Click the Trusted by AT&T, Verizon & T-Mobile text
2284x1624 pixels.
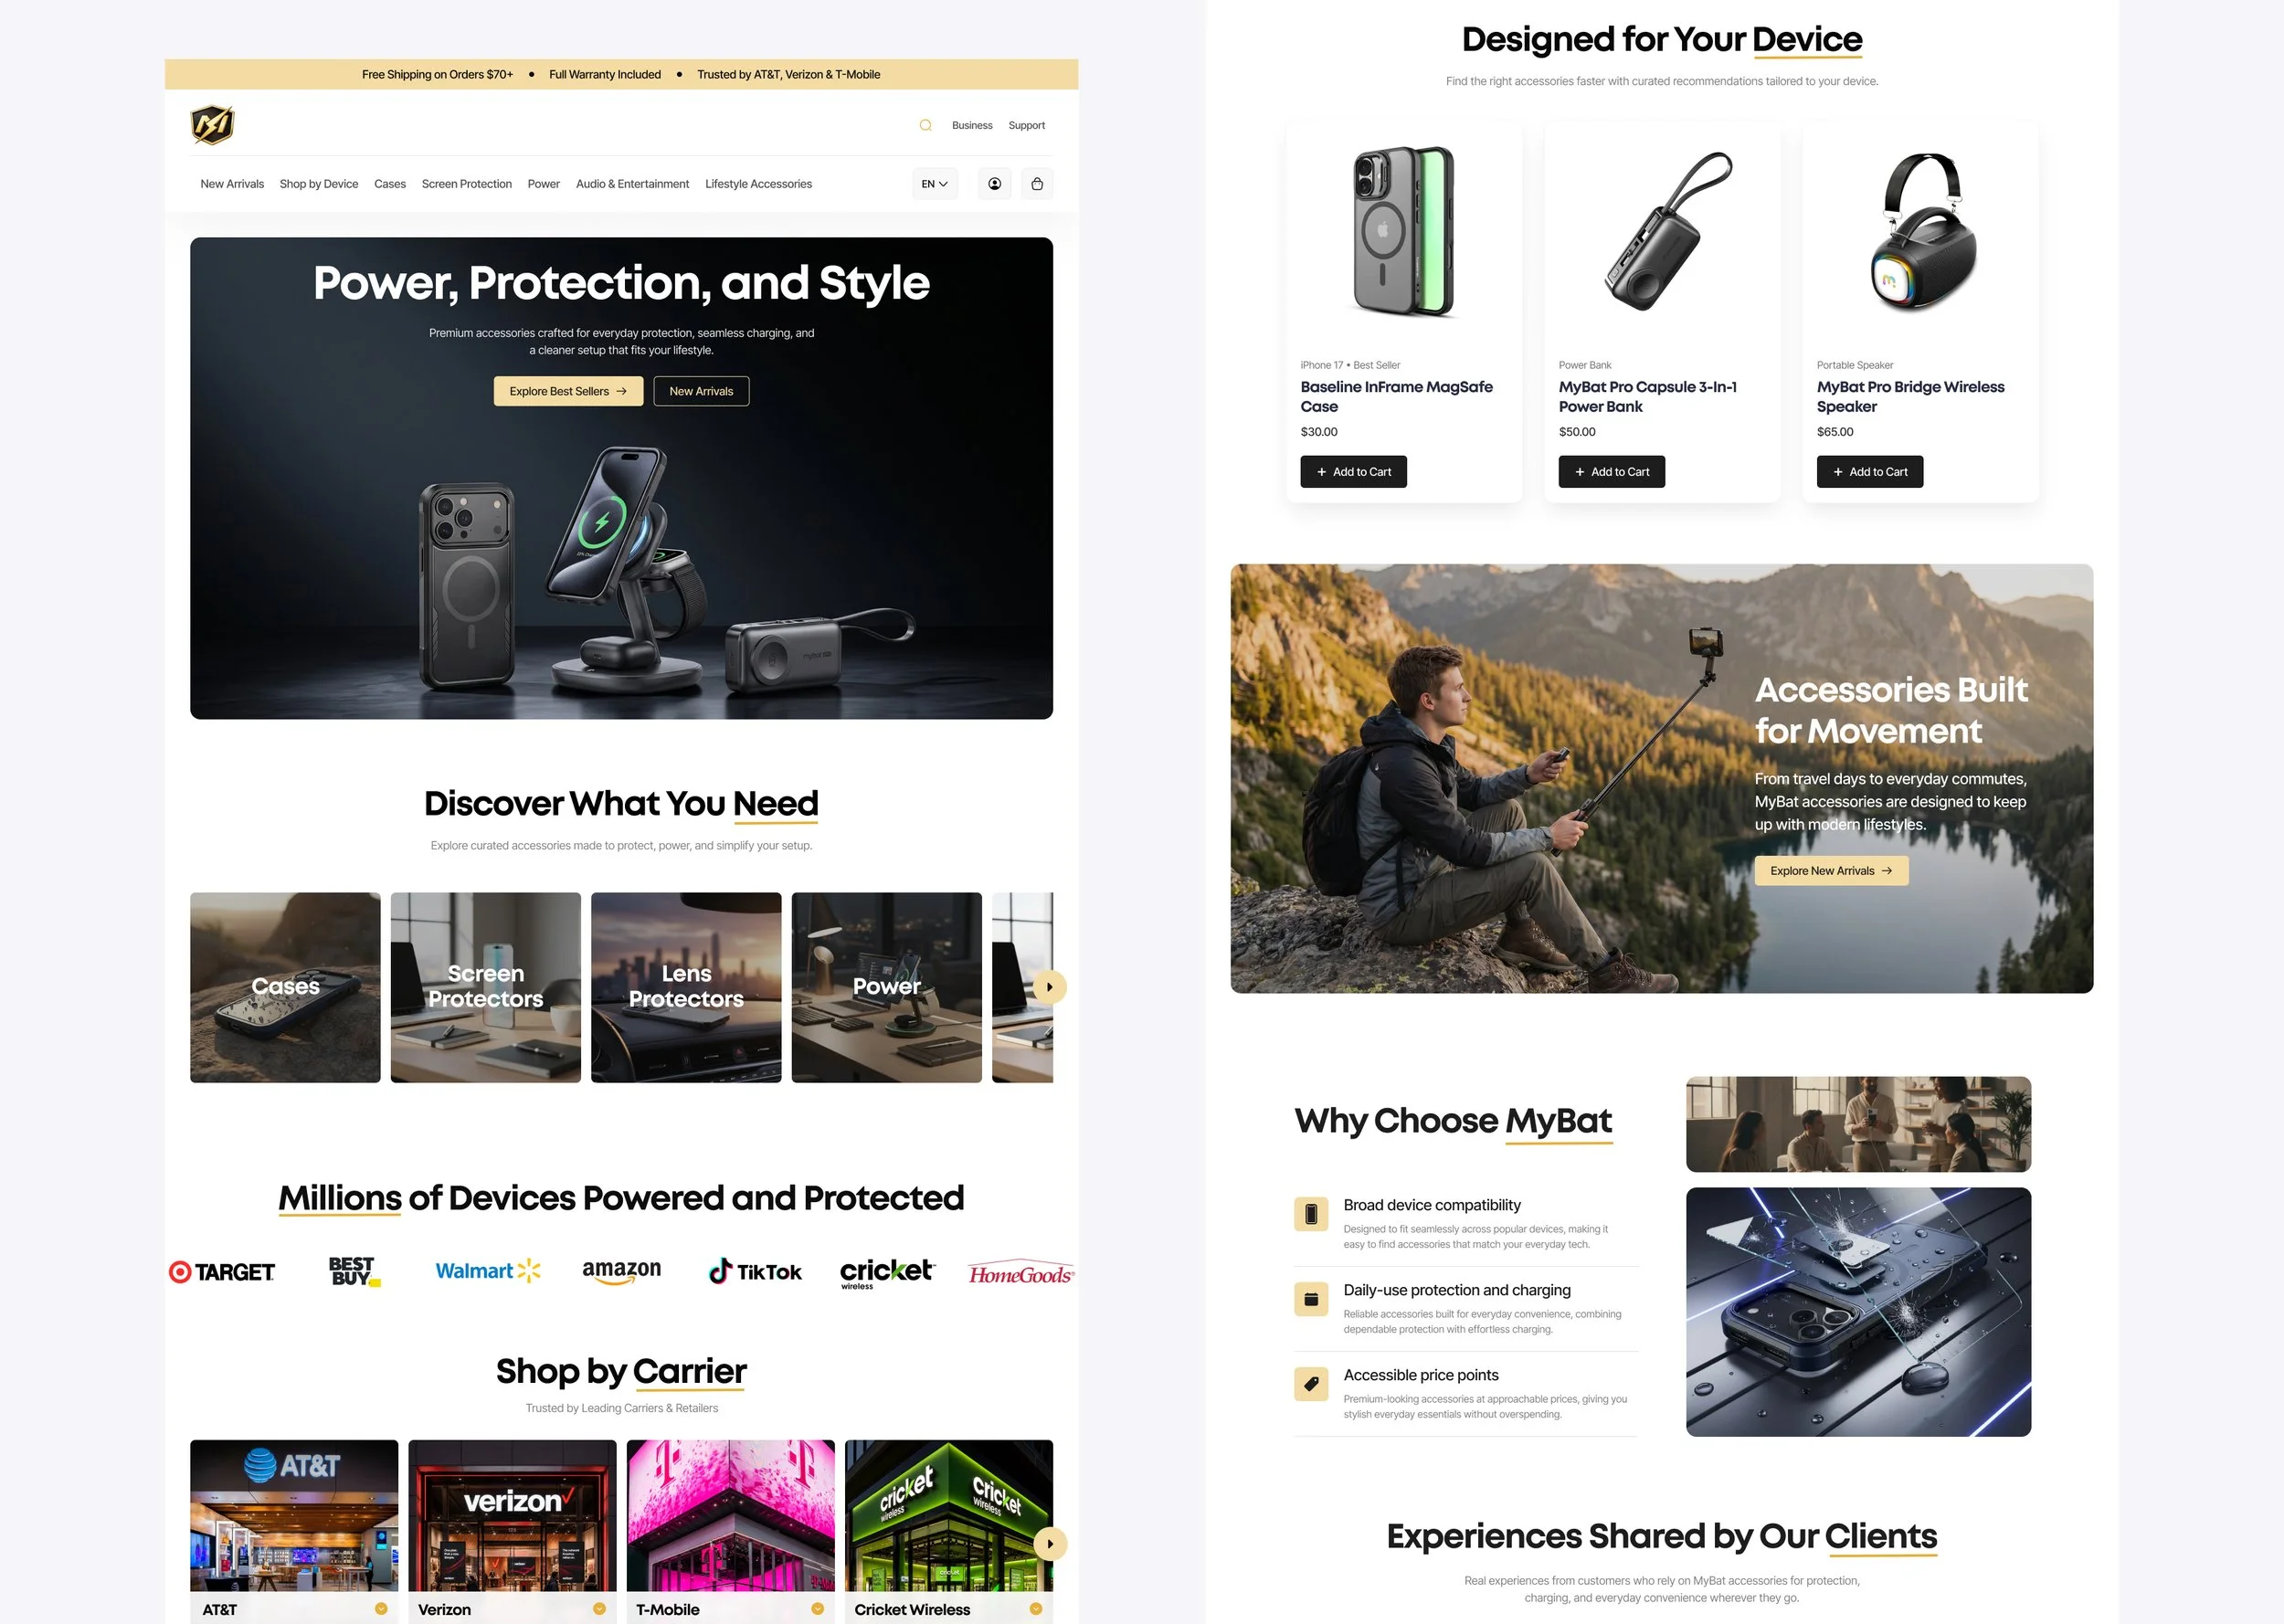coord(788,75)
